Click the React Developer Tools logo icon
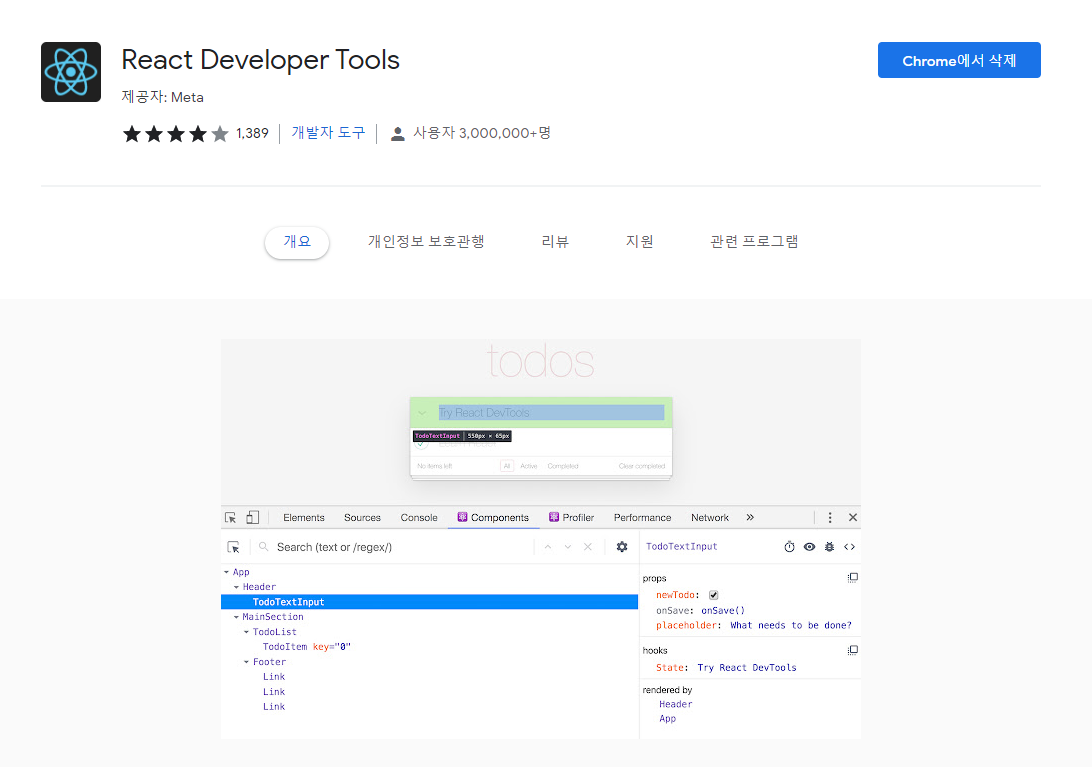The image size is (1092, 767). coord(71,72)
